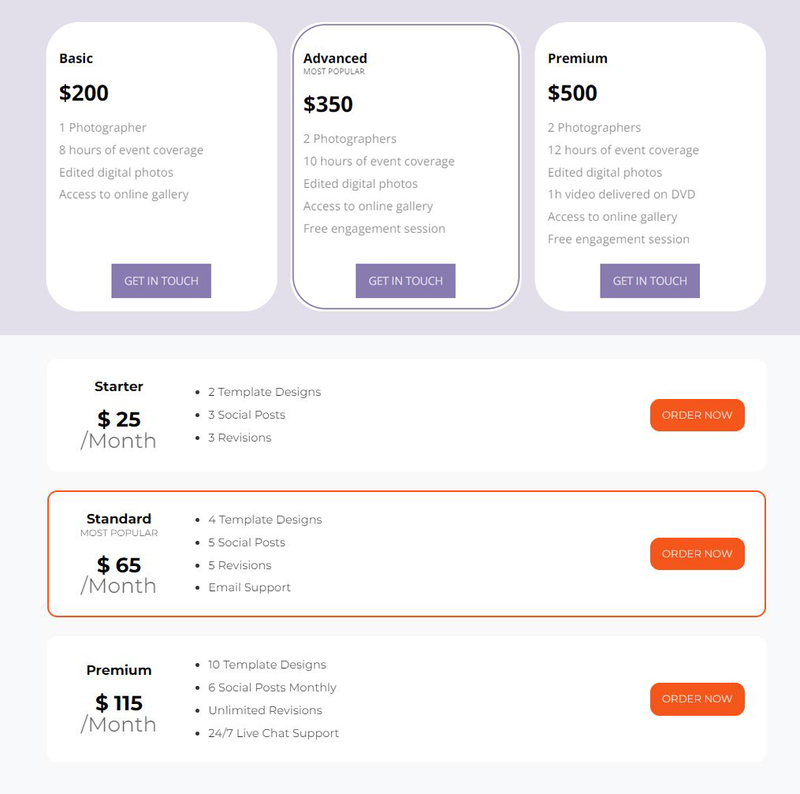Click Get In Touch under Advanced plan
Image resolution: width=800 pixels, height=794 pixels.
pyautogui.click(x=406, y=281)
